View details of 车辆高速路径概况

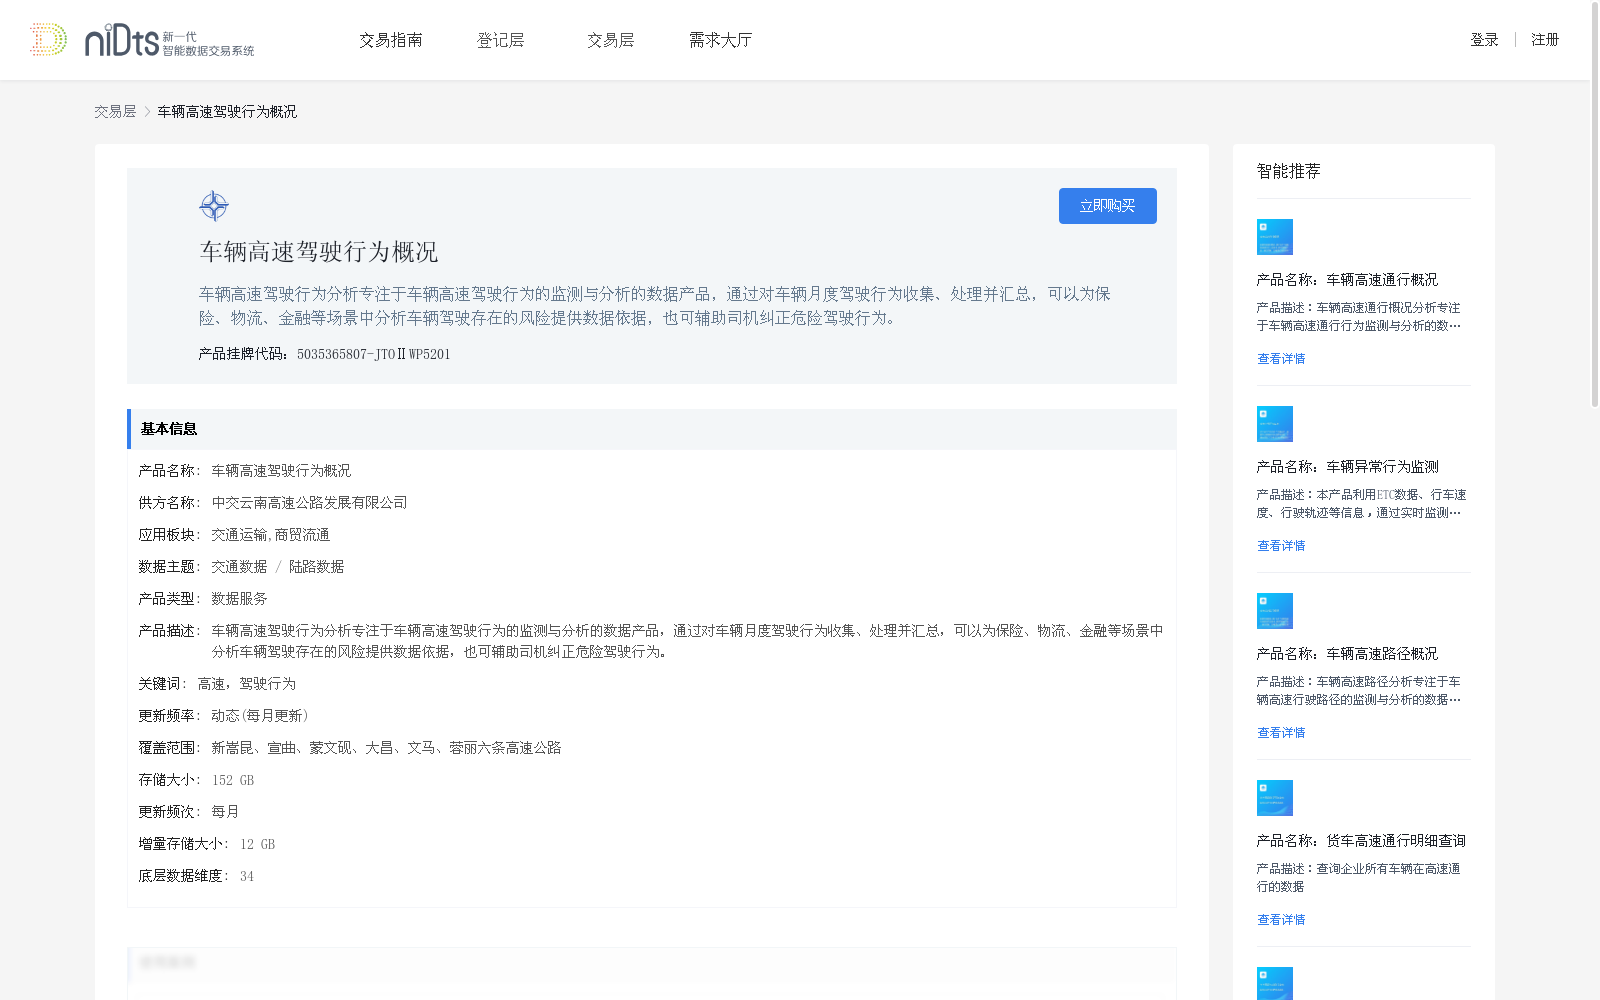tap(1281, 733)
